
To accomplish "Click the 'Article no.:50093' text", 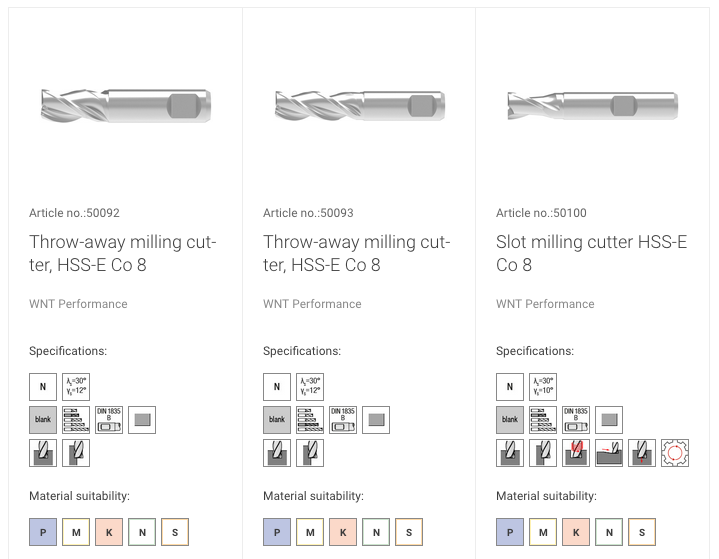I will click(308, 213).
